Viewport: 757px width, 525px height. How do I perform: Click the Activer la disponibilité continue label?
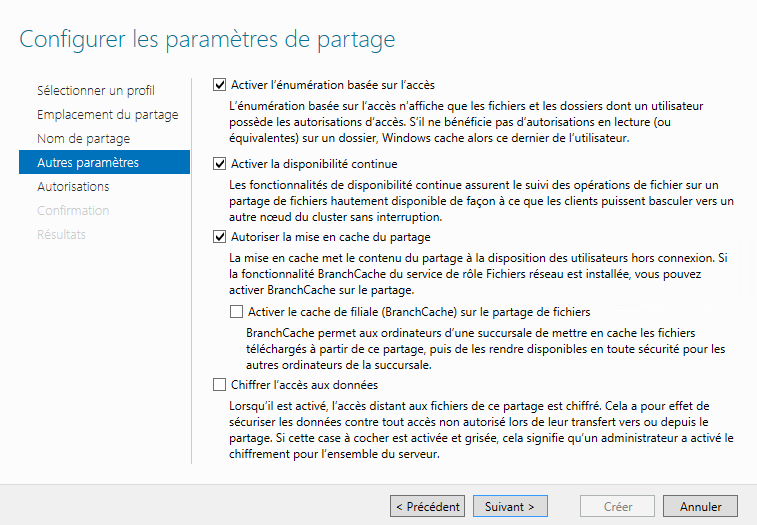click(314, 164)
